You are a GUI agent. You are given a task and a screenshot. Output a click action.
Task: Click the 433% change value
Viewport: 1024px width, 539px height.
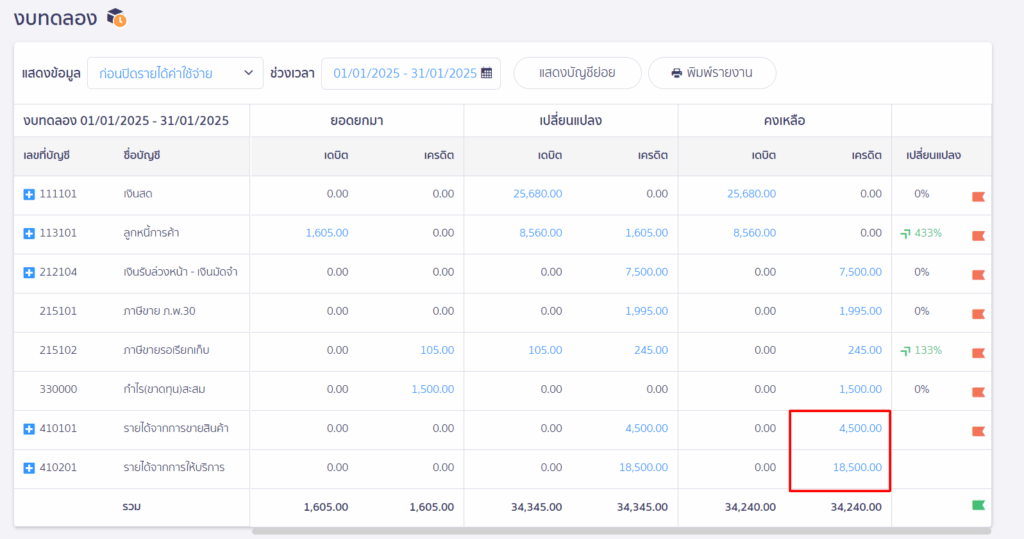(x=928, y=233)
